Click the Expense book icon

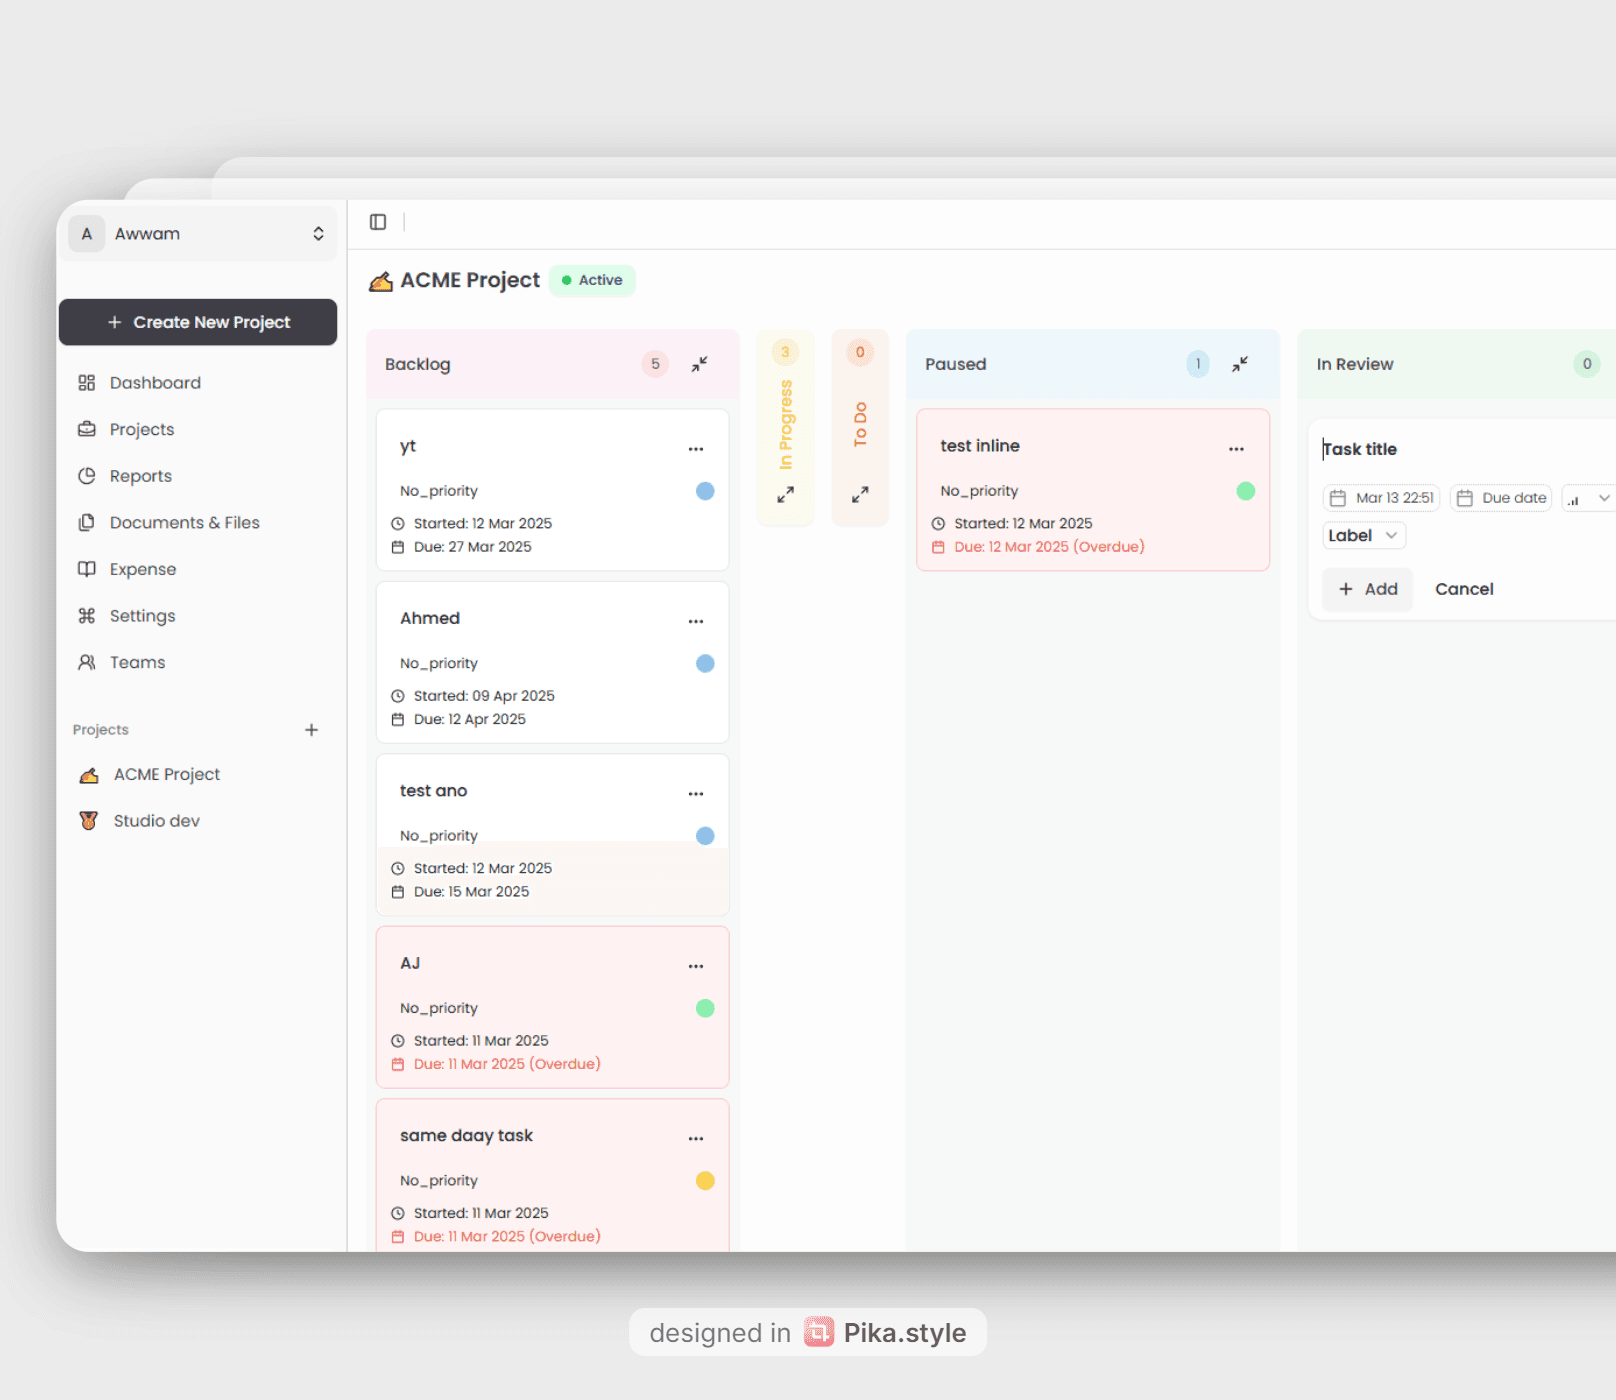coord(87,569)
